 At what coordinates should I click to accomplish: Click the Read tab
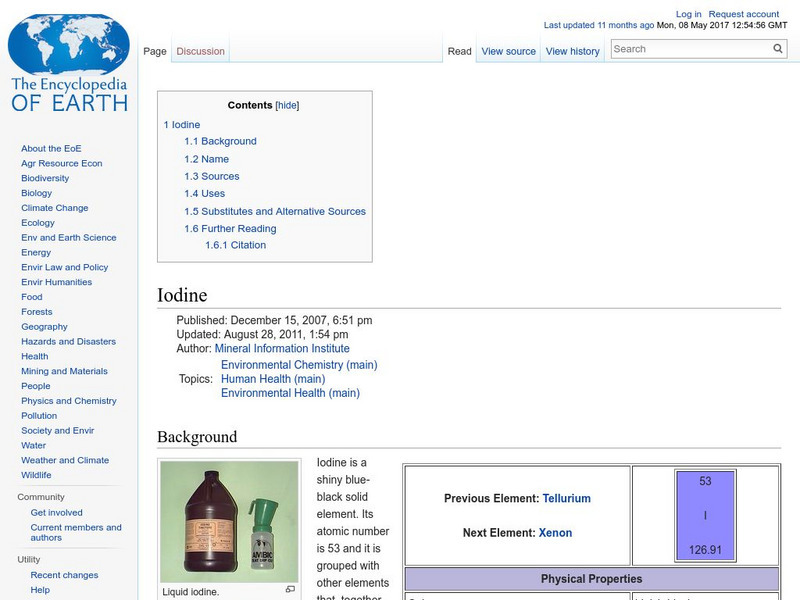pyautogui.click(x=459, y=50)
